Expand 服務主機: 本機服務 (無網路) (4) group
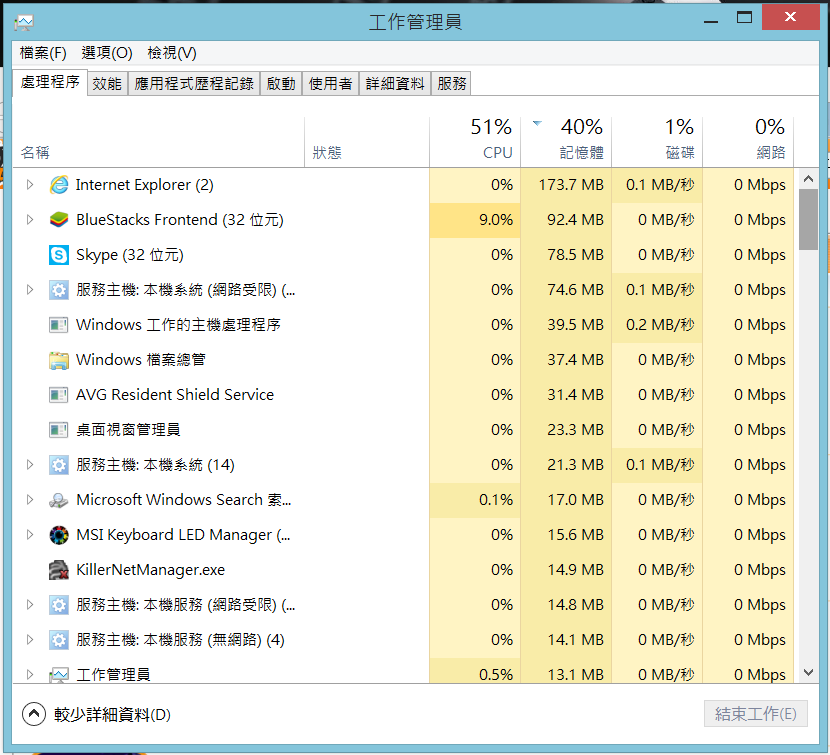Screen dimensions: 830x755 point(30,640)
